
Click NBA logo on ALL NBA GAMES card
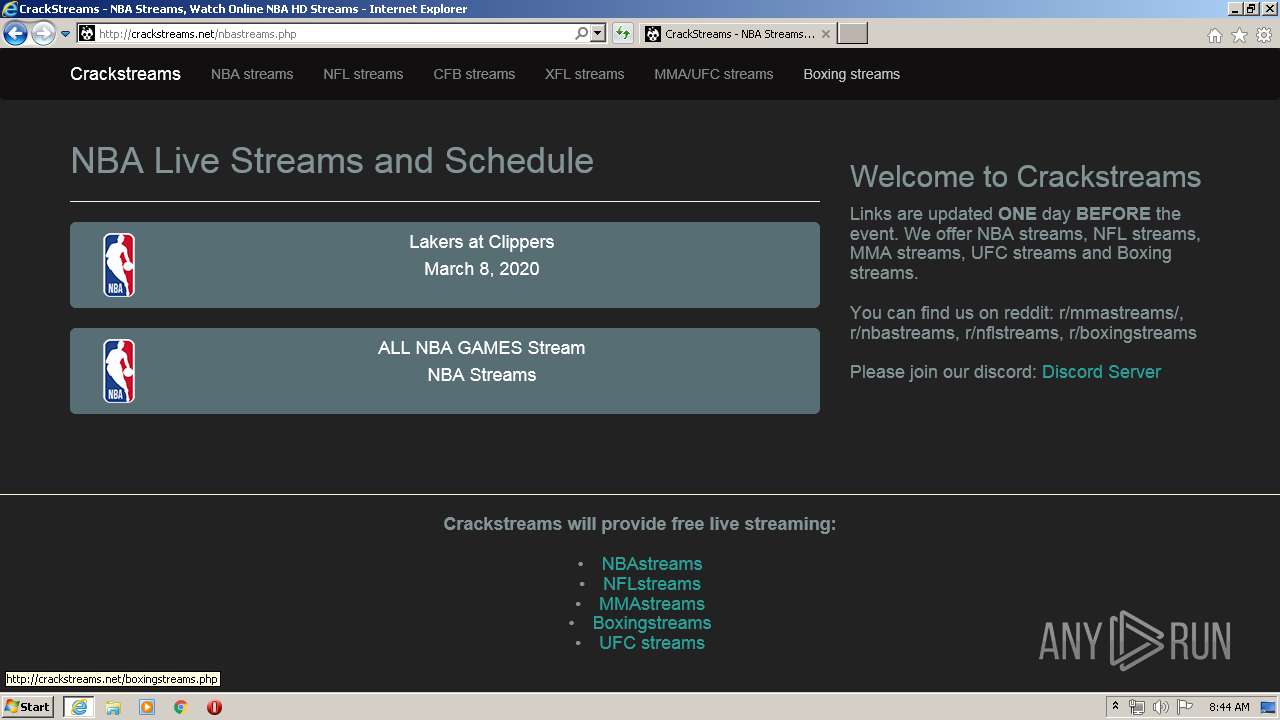pos(119,371)
